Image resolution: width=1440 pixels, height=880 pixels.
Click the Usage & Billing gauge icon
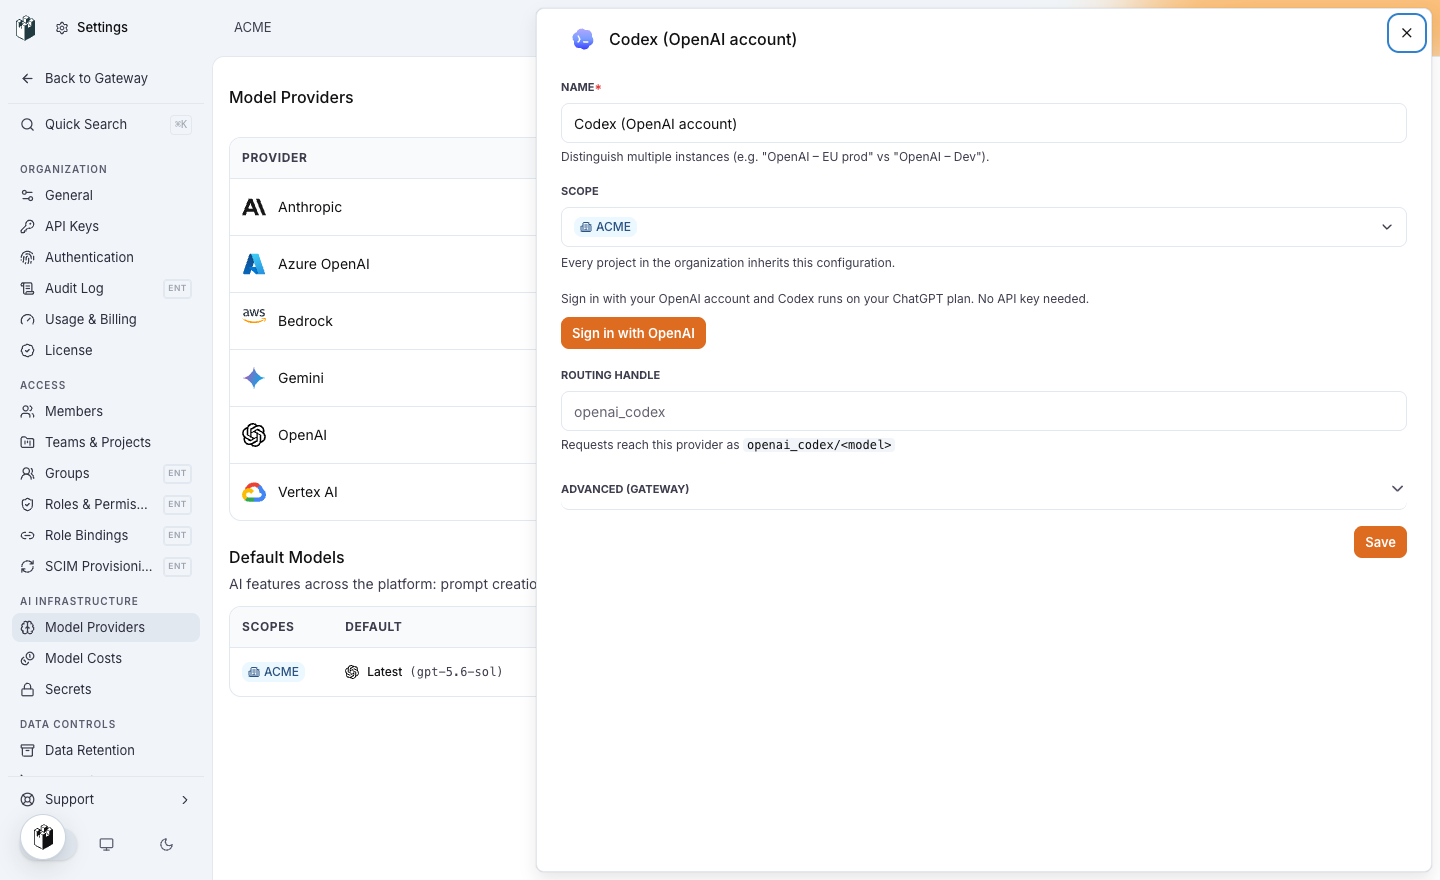tap(28, 320)
